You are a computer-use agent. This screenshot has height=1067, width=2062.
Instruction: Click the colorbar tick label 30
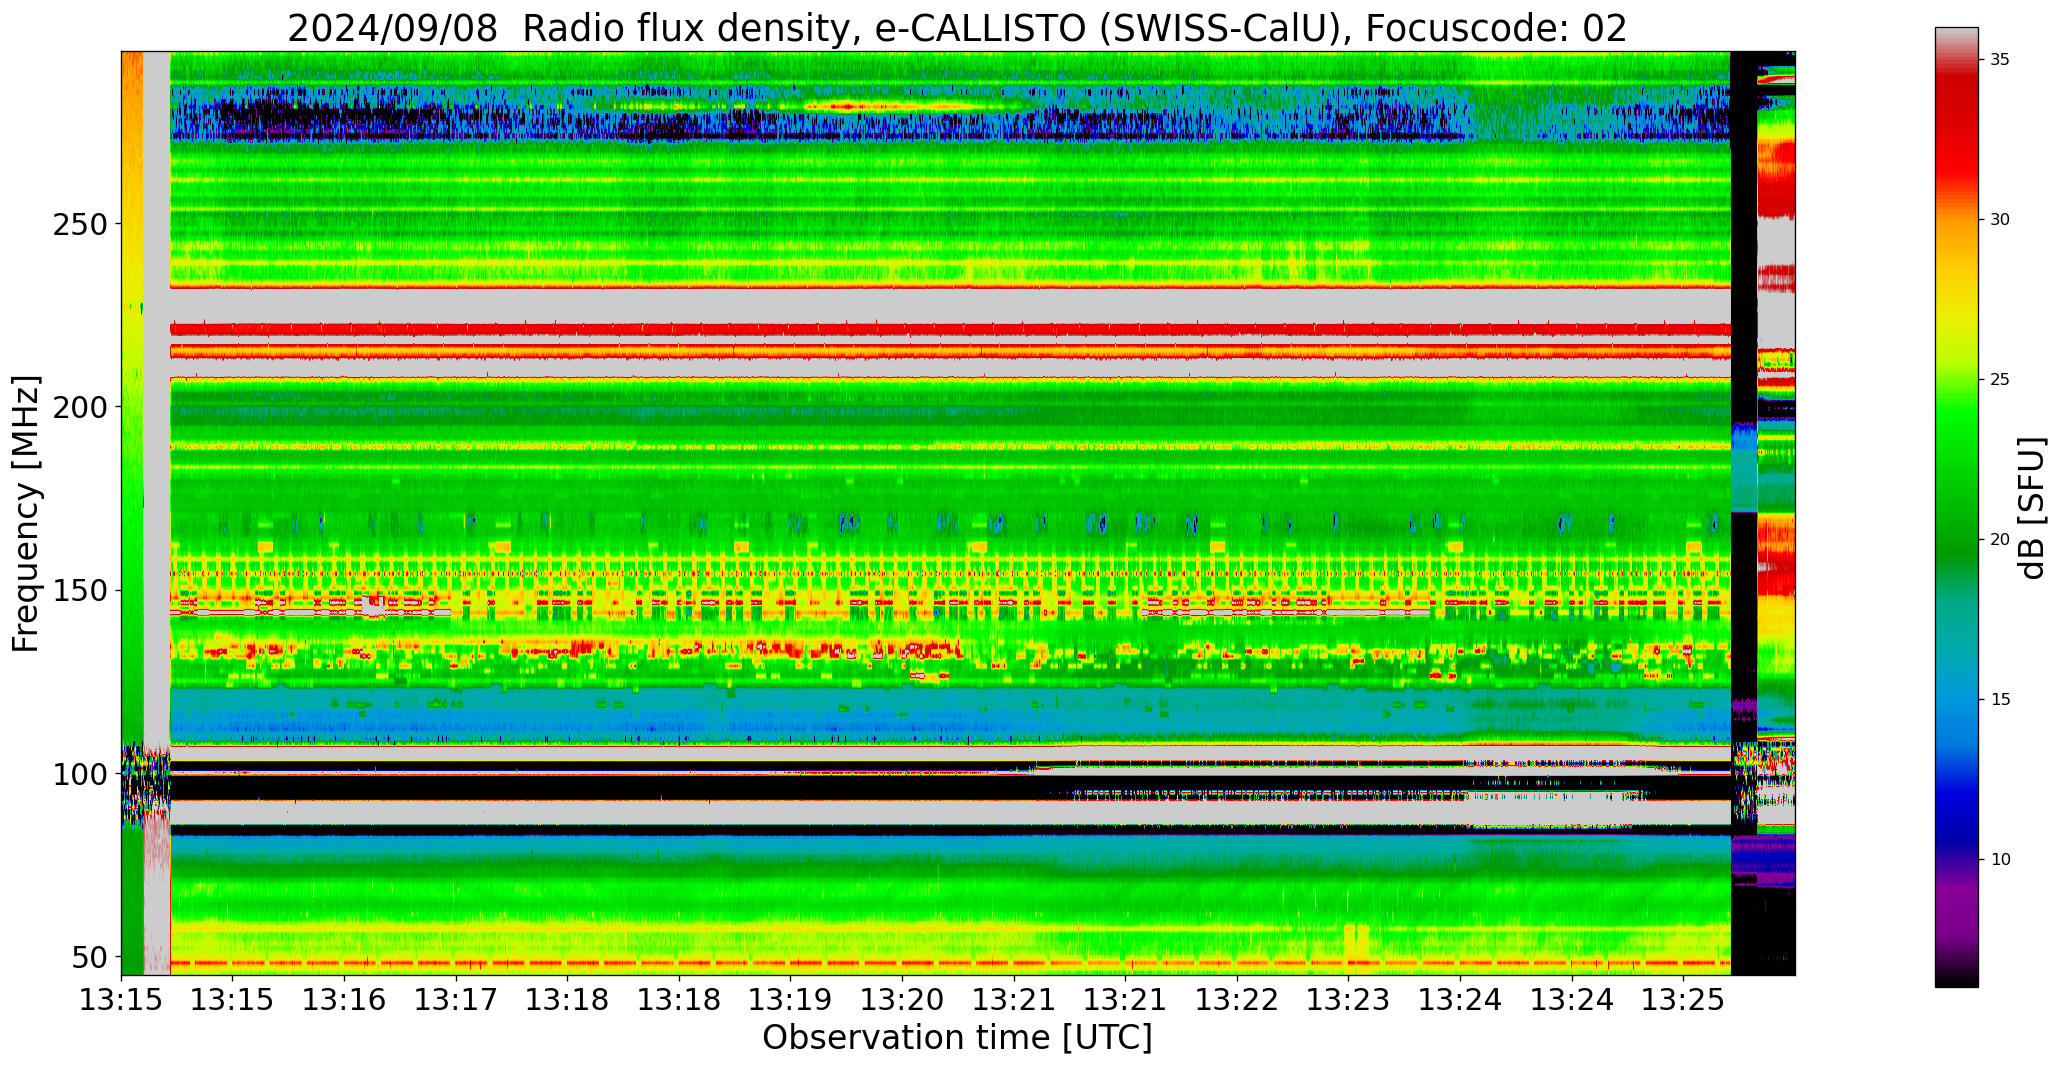pyautogui.click(x=2000, y=220)
